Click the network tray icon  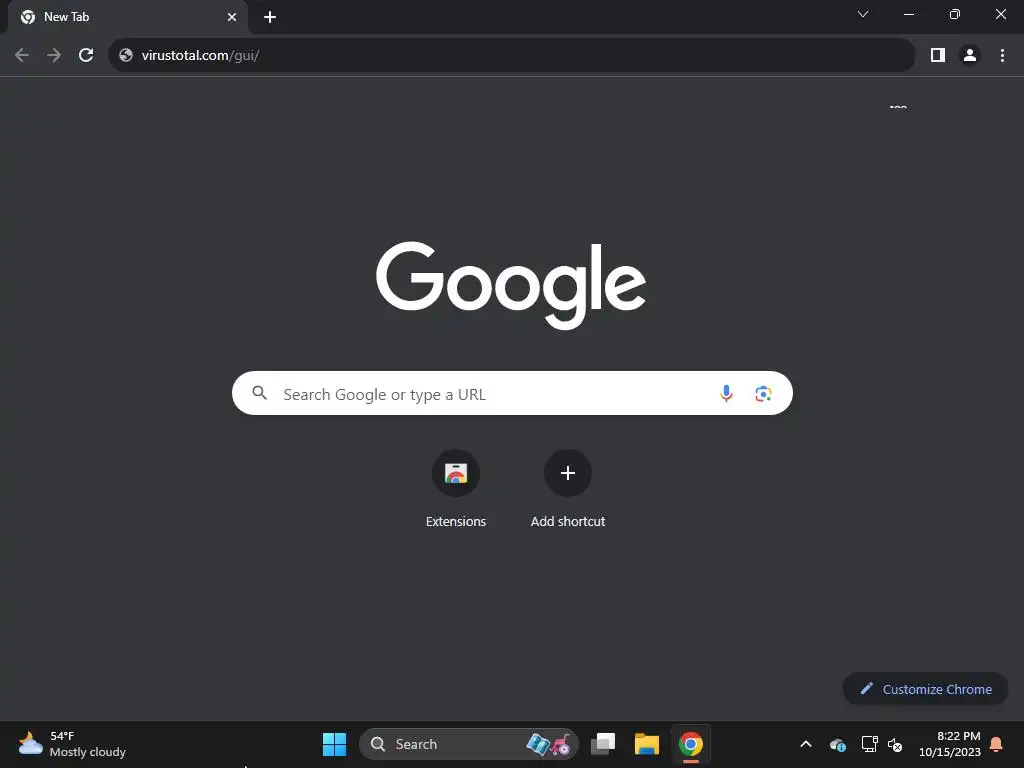(x=869, y=744)
